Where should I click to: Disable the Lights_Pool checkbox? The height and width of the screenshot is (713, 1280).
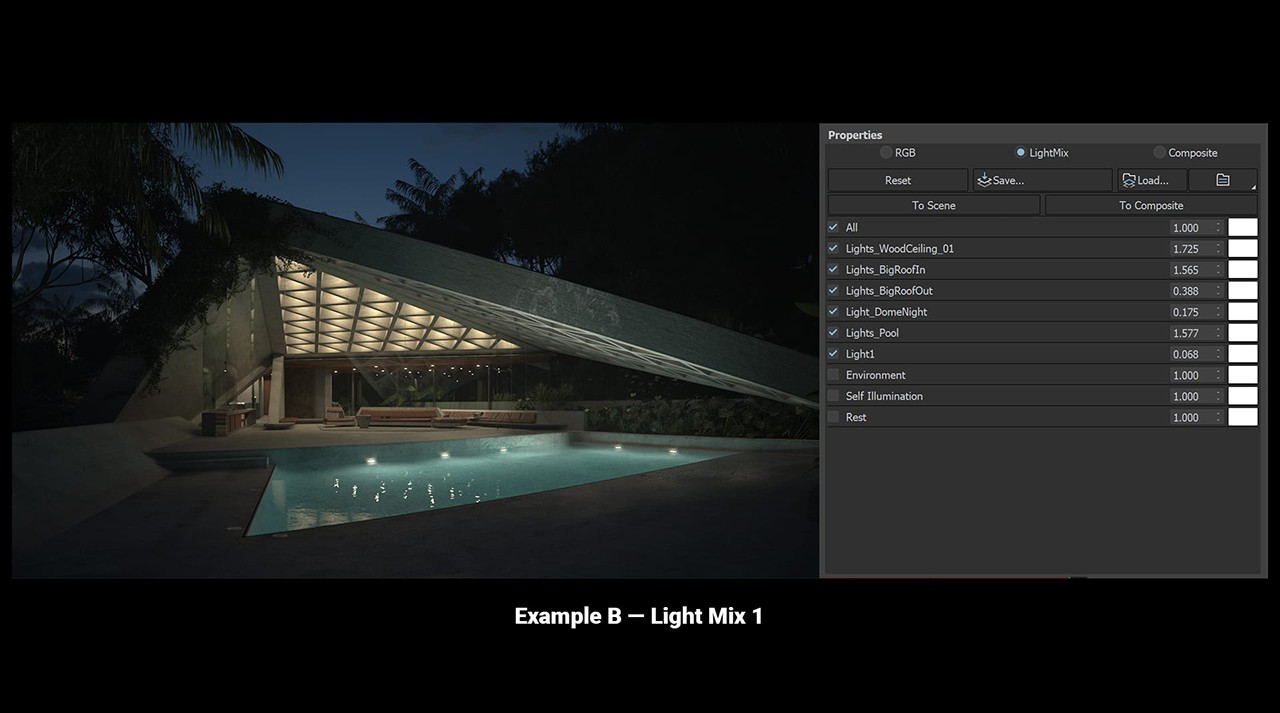834,333
